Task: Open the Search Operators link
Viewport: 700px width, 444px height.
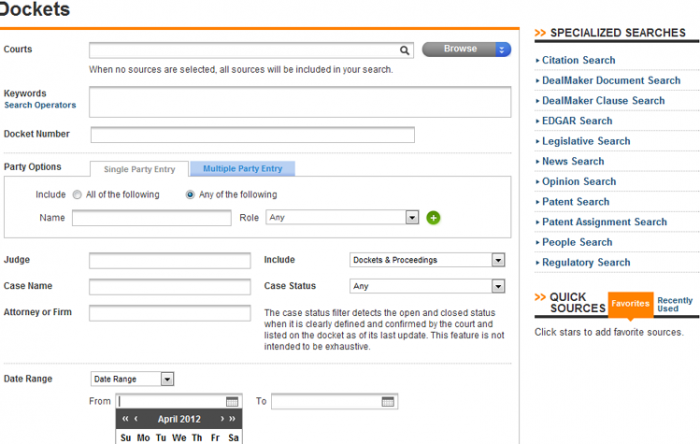Action: click(40, 105)
